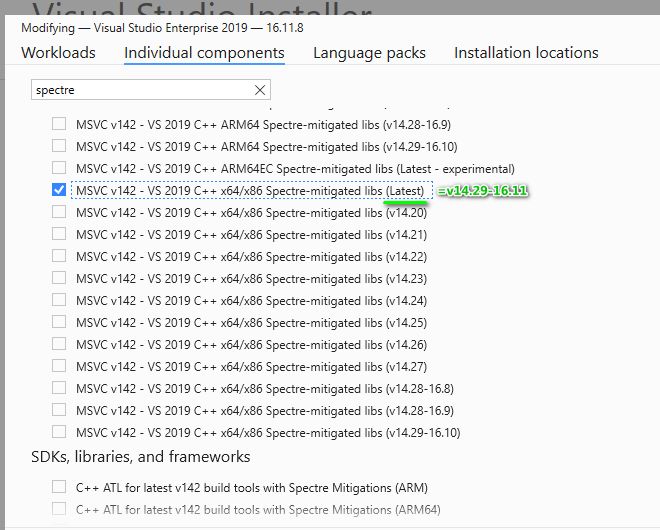Image resolution: width=660 pixels, height=530 pixels.
Task: Check x64/x86 Spectre-mitigated libs (v14.27)
Action: [59, 365]
